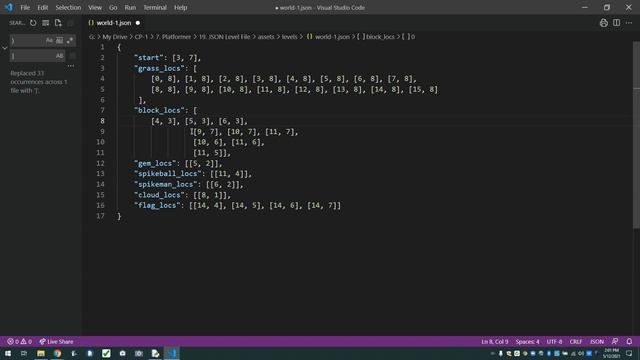The height and width of the screenshot is (360, 640).
Task: Open the Terminal menu
Action: coord(155,7)
